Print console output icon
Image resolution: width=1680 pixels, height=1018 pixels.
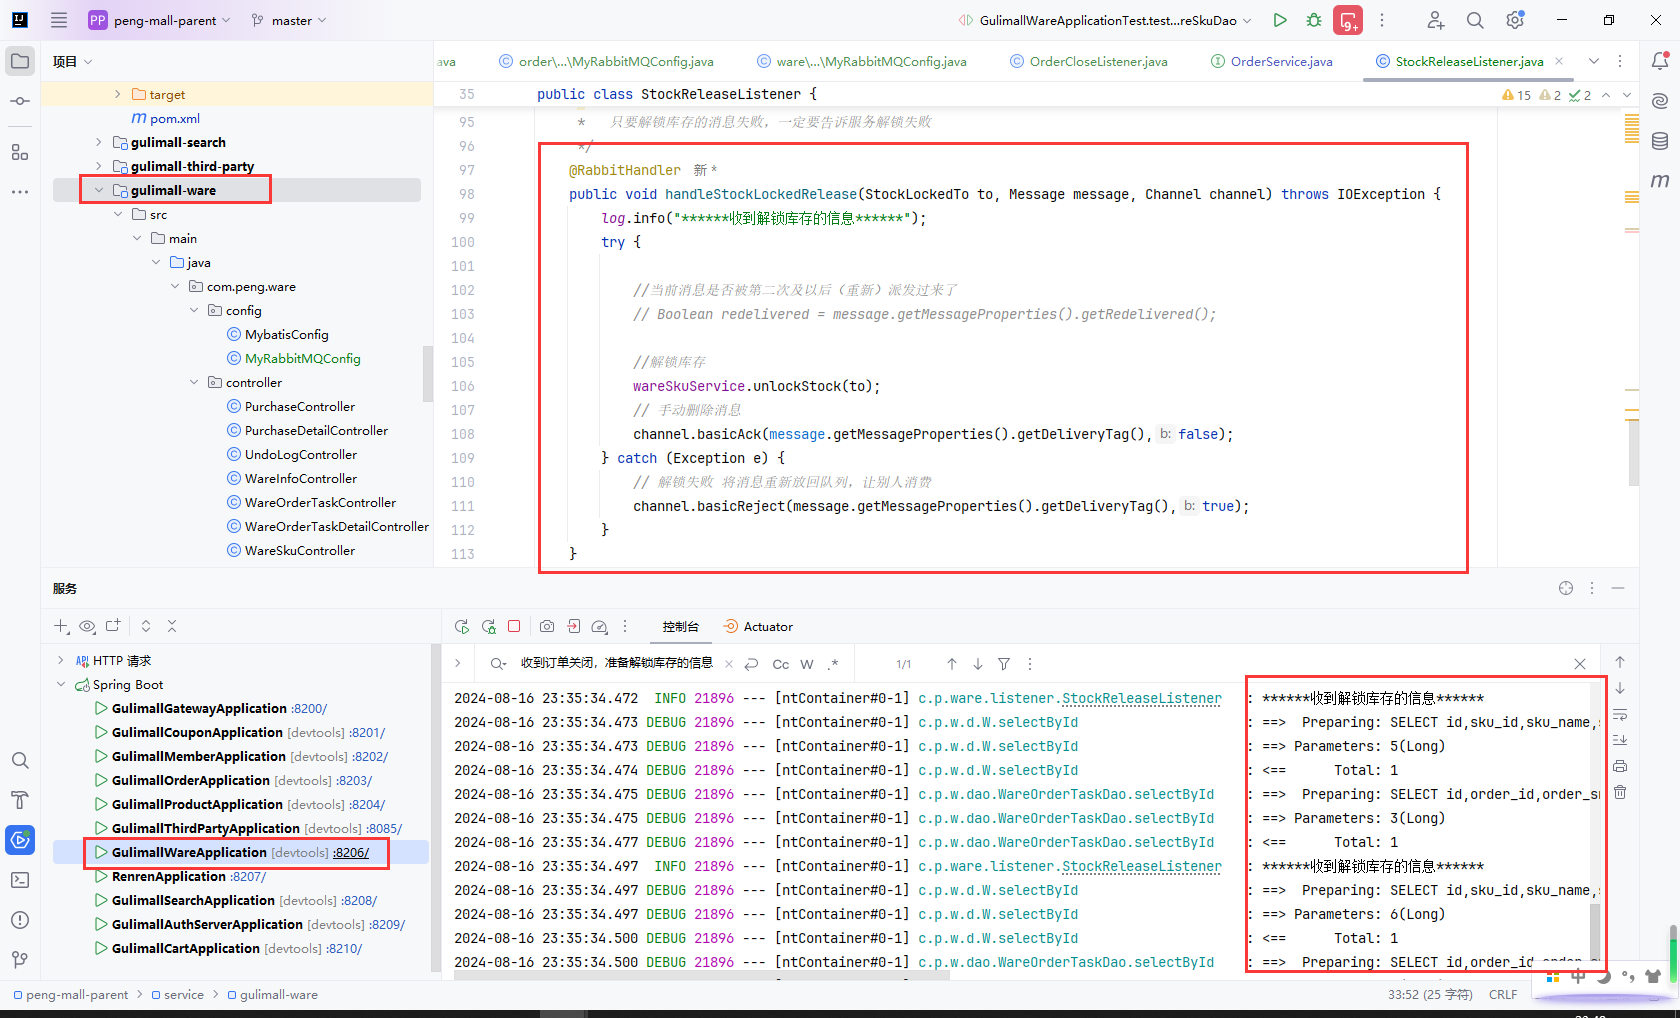[1620, 766]
